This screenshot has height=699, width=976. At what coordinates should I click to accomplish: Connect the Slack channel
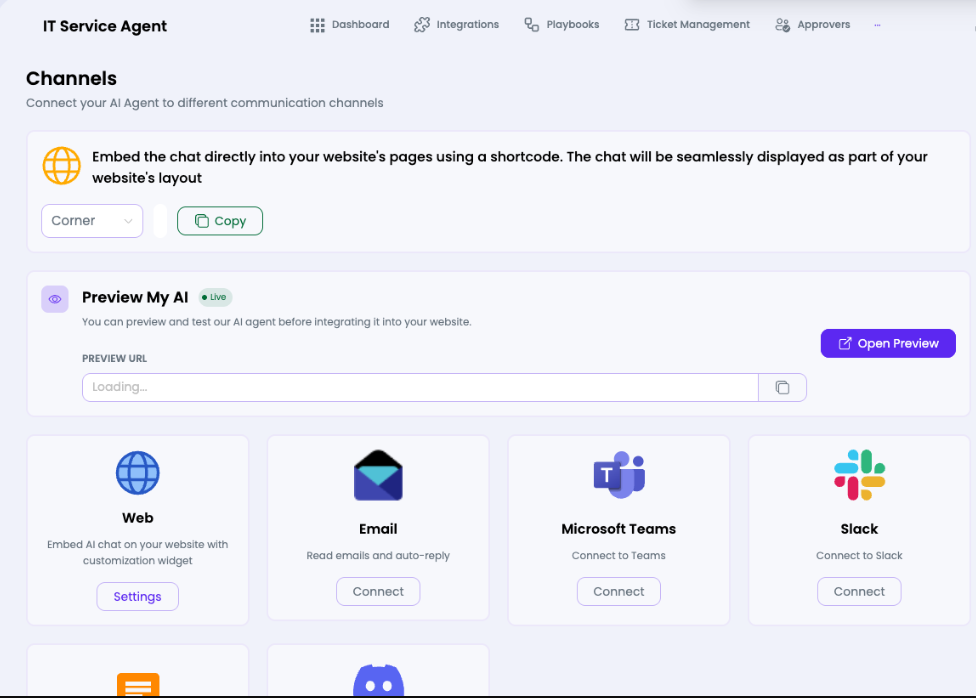tap(859, 592)
